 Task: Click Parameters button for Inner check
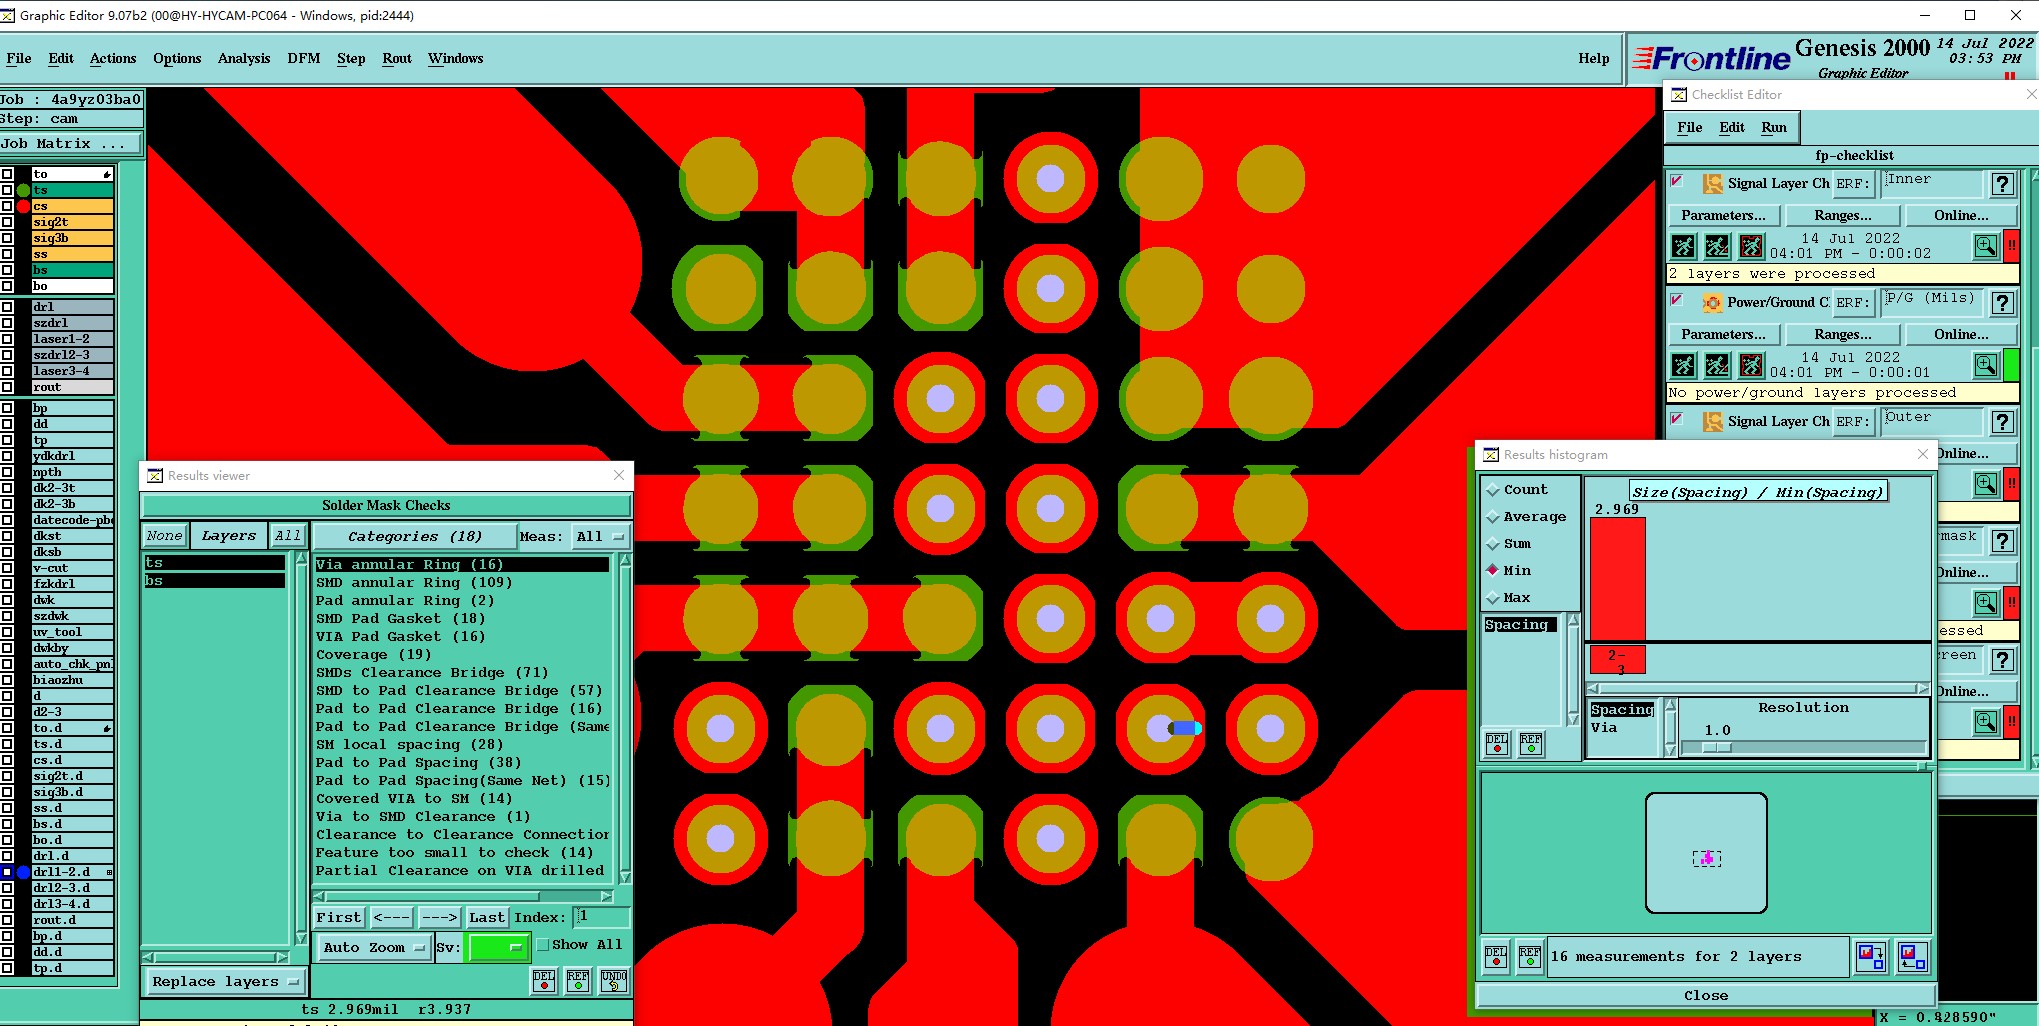1723,216
